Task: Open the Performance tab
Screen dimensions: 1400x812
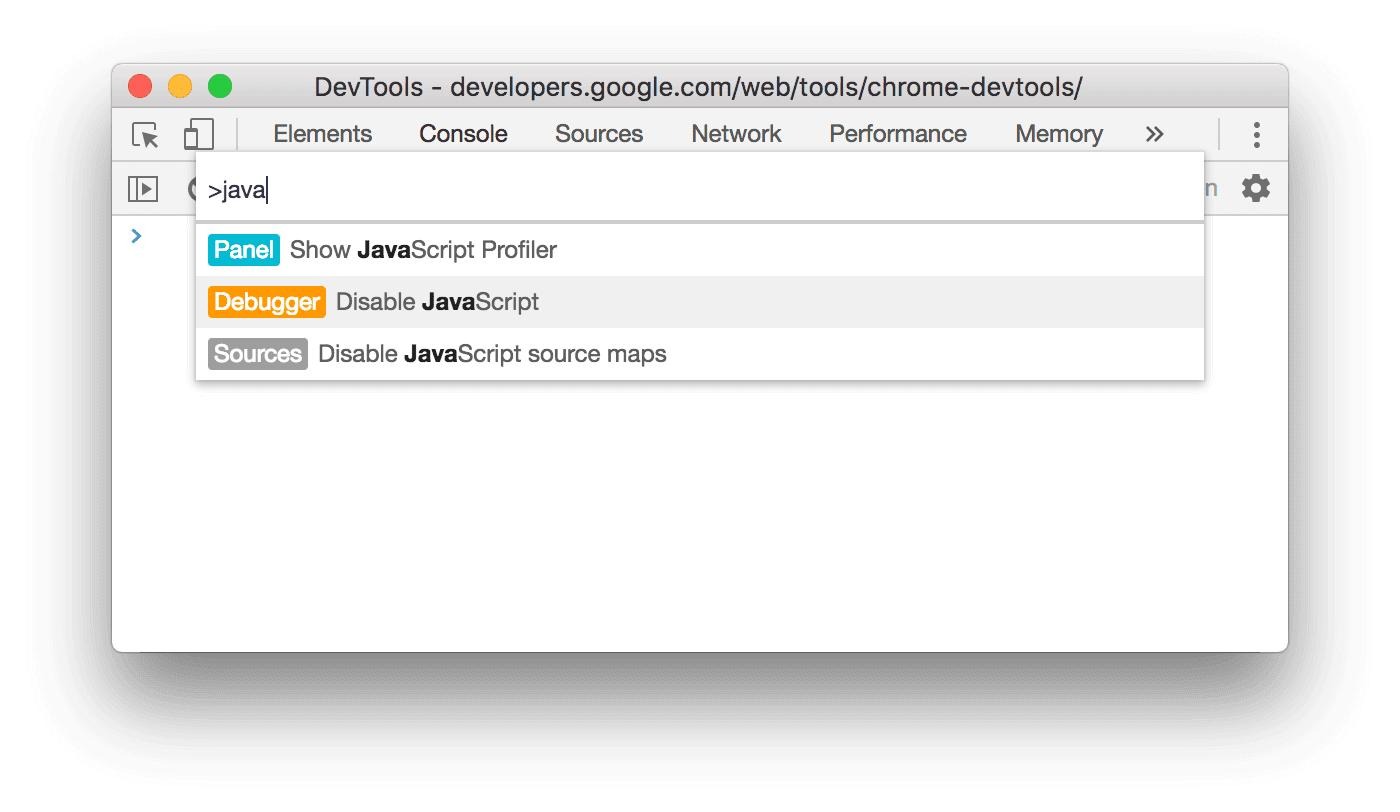Action: click(x=898, y=134)
